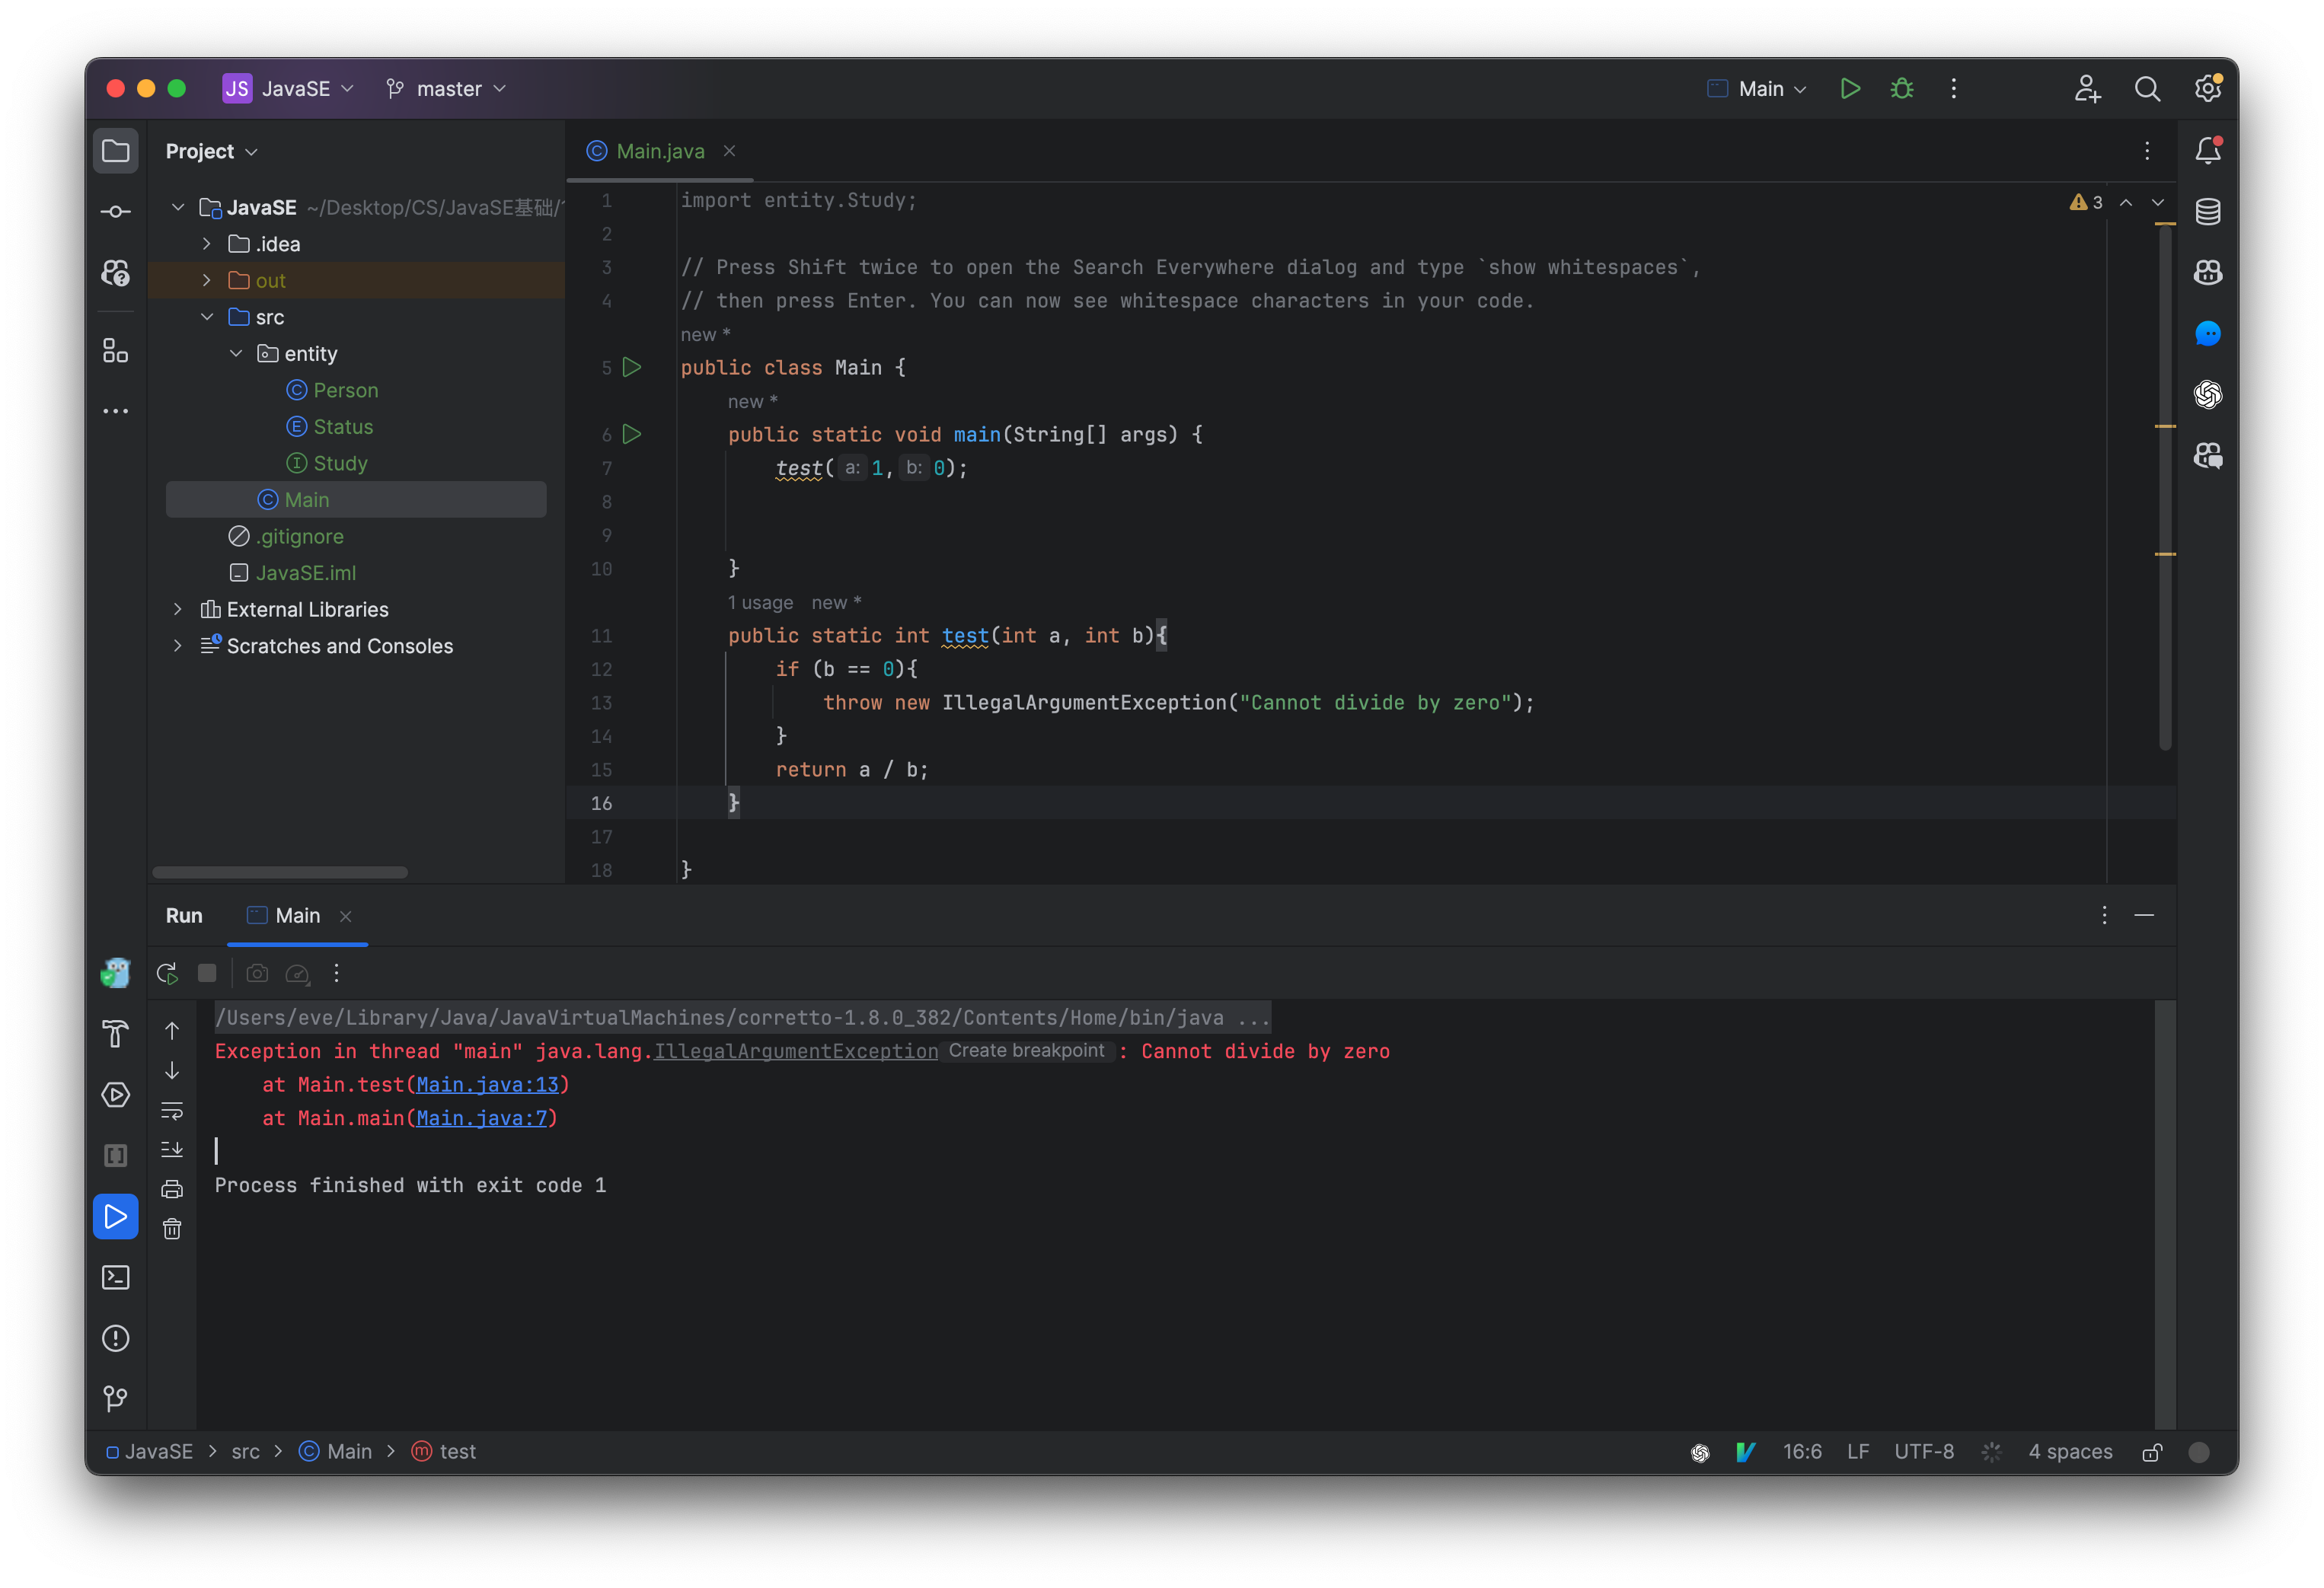This screenshot has width=2324, height=1588.
Task: Run Main with the green play button
Action: point(1849,89)
